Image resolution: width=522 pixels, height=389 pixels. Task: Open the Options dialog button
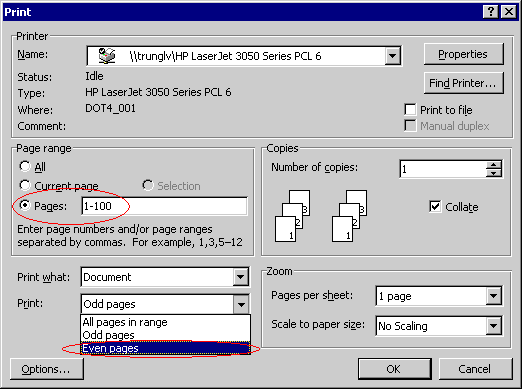point(47,369)
